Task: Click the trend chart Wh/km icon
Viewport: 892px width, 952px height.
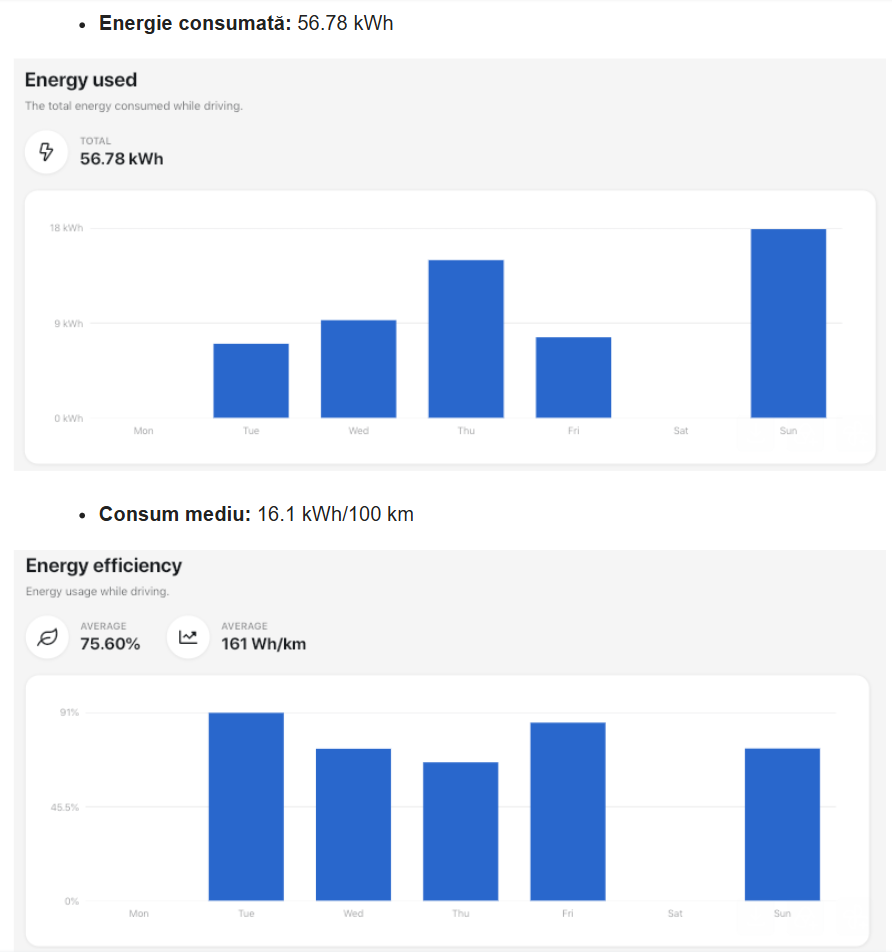Action: (x=188, y=638)
